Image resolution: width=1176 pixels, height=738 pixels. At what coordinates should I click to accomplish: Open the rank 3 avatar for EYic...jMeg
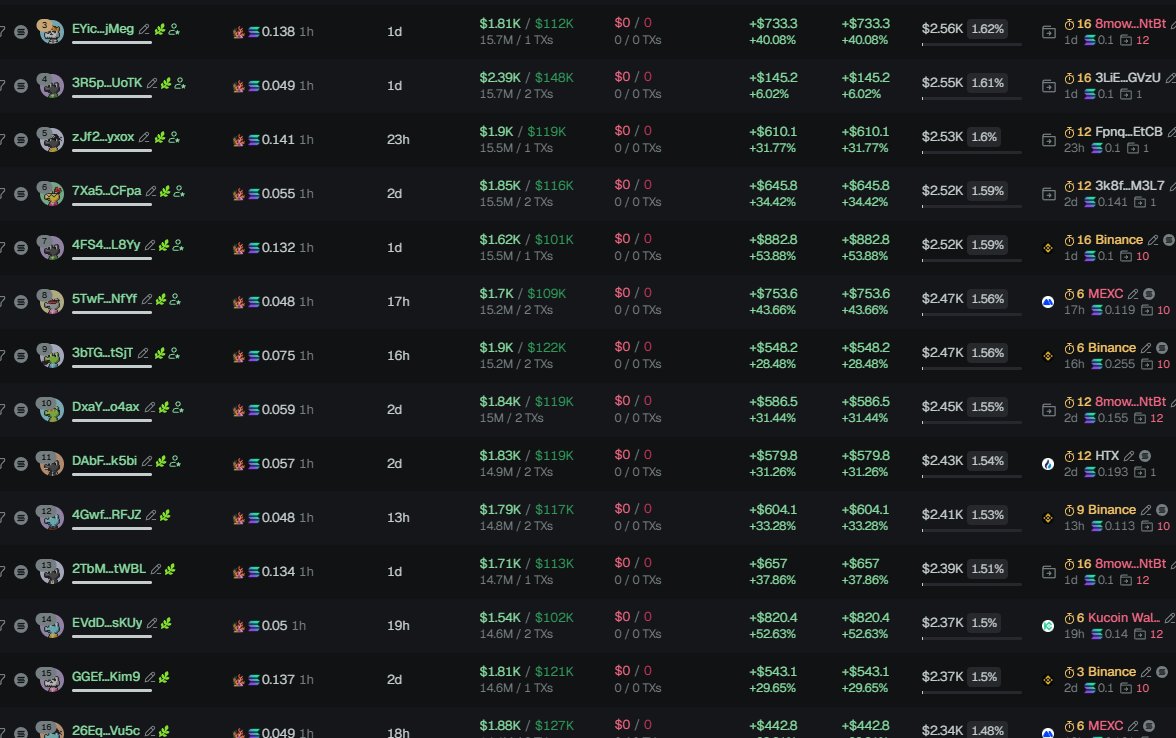click(50, 32)
